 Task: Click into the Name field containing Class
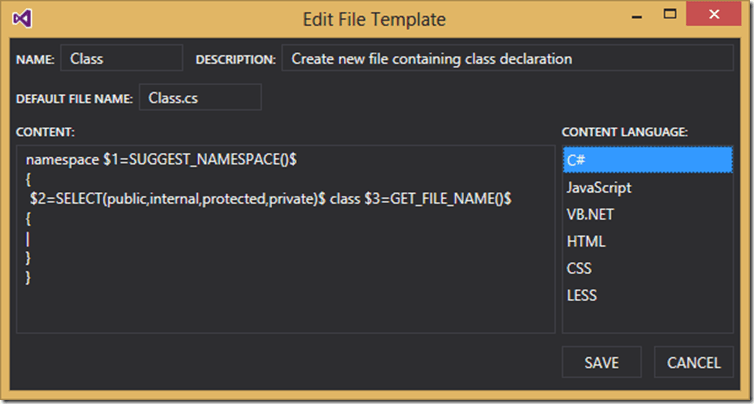121,59
